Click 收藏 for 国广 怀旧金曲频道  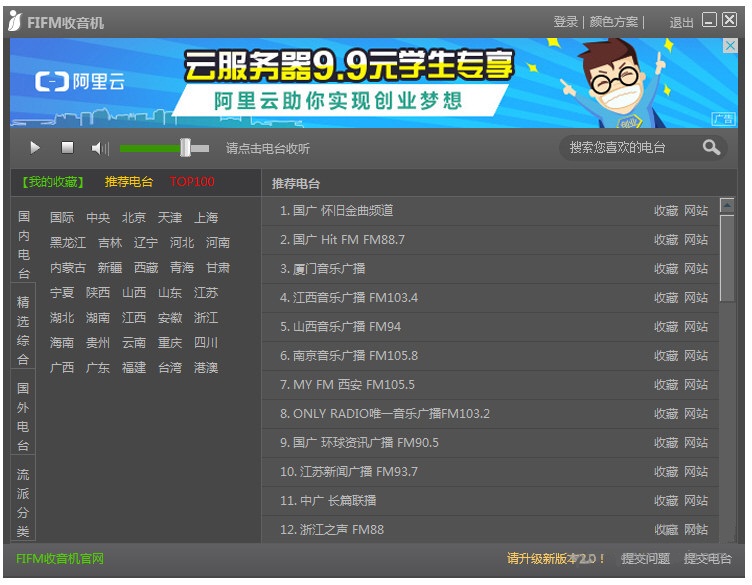(666, 211)
